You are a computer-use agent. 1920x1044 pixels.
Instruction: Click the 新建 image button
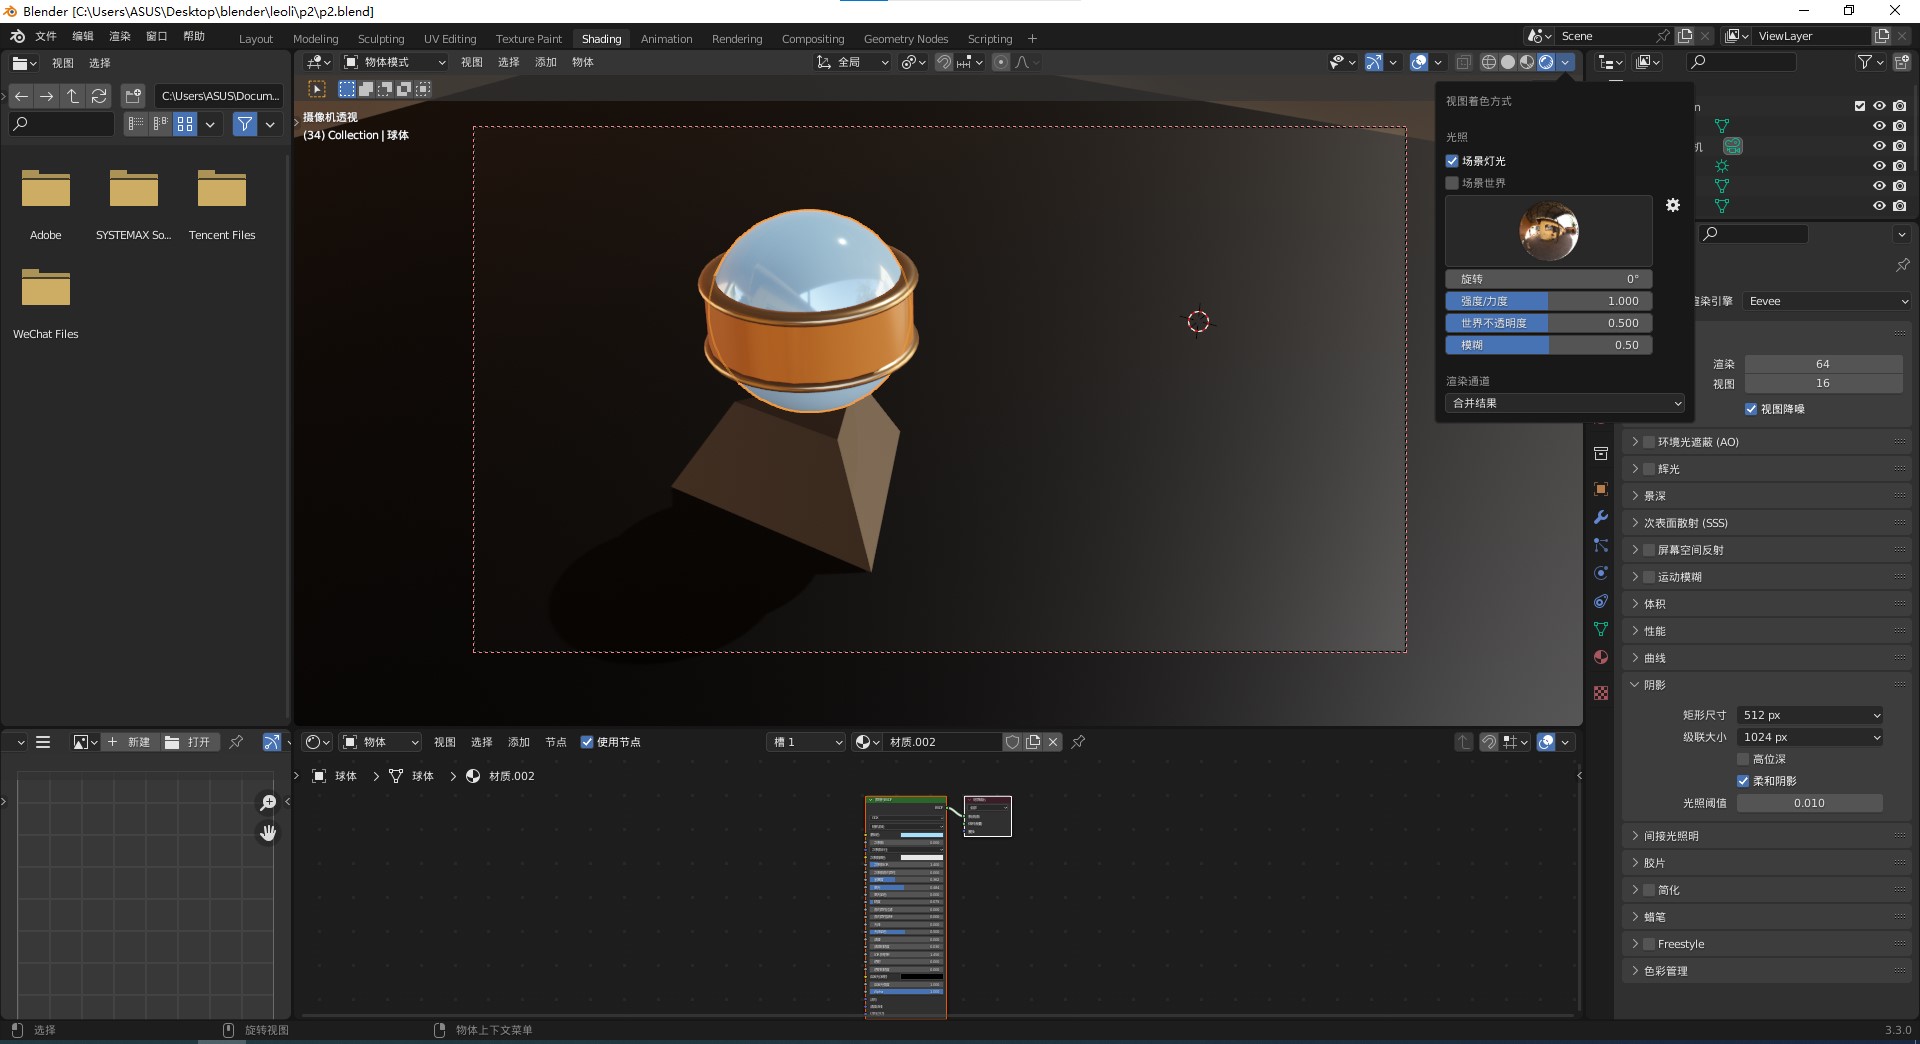[130, 742]
